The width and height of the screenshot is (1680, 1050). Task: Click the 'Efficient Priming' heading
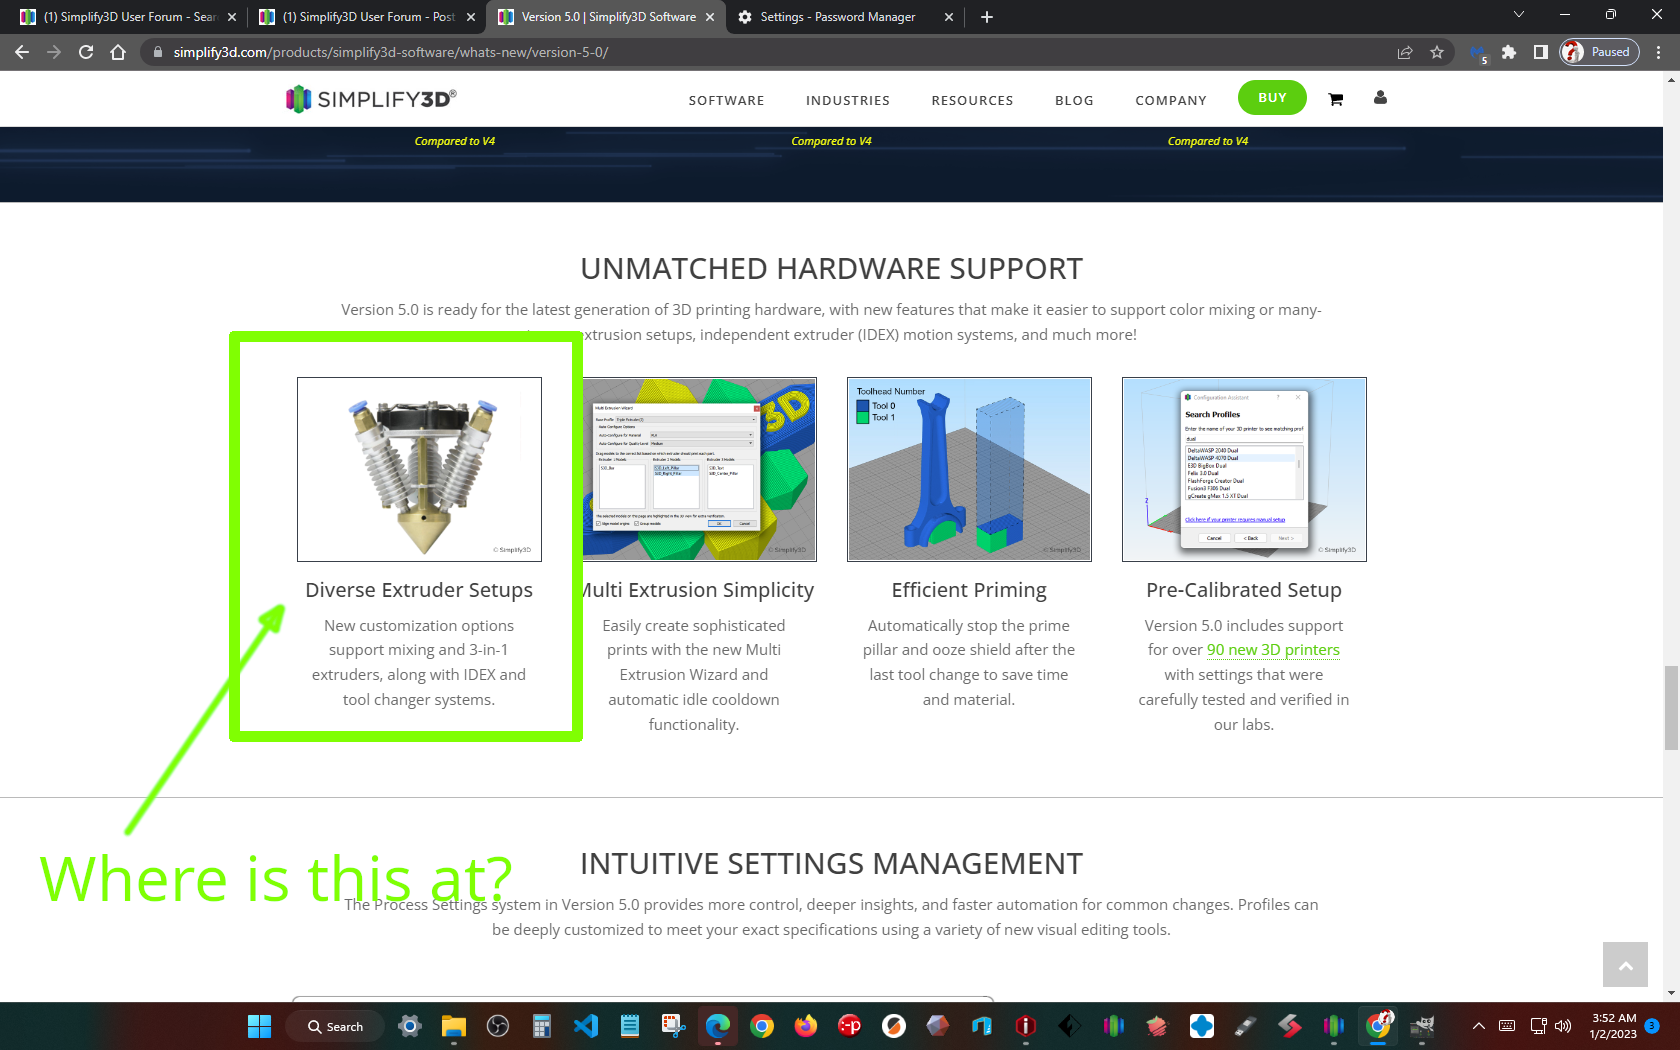[x=969, y=590]
